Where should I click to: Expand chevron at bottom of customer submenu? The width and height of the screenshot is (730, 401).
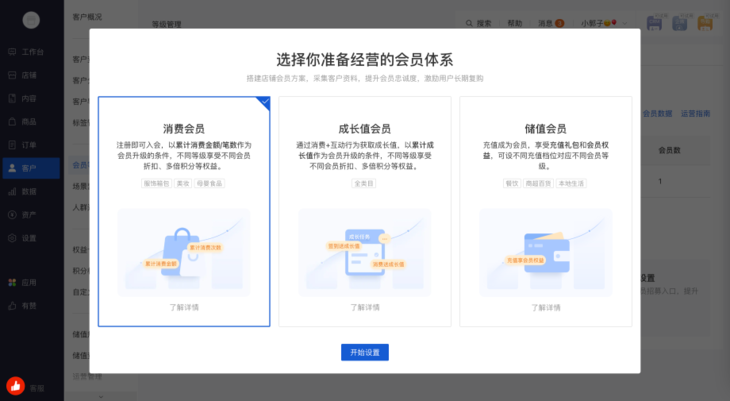101,396
